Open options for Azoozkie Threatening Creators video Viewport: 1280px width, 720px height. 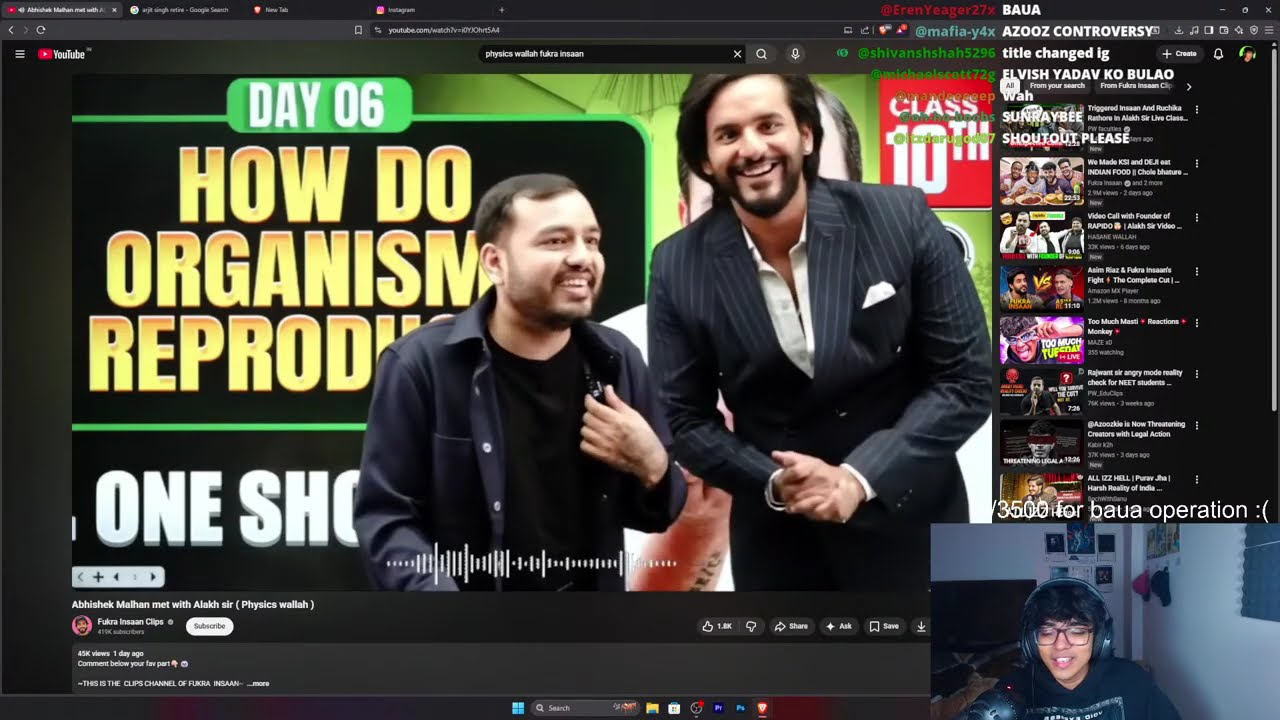click(x=1197, y=425)
